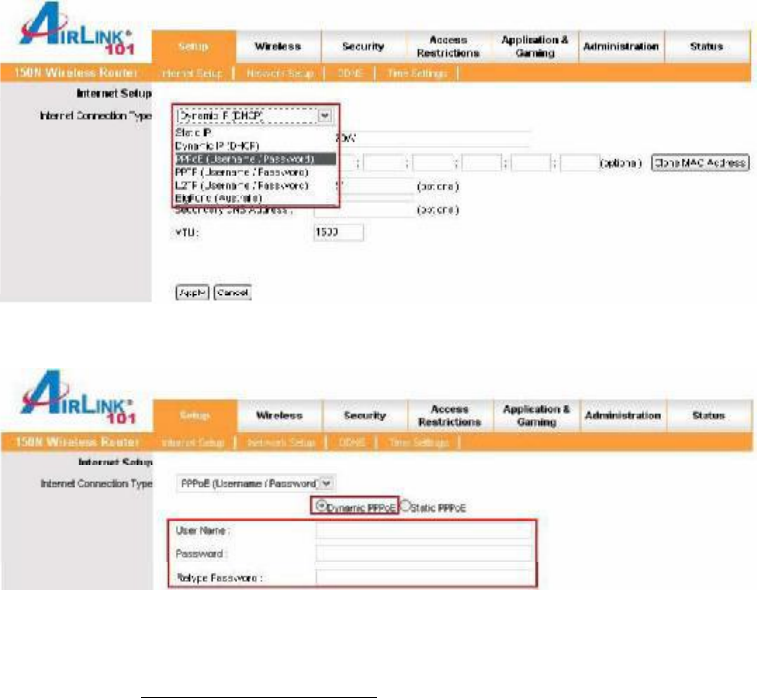Choose BigPond (Australia) in the open list
Image resolution: width=757 pixels, height=698 pixels.
[218, 198]
